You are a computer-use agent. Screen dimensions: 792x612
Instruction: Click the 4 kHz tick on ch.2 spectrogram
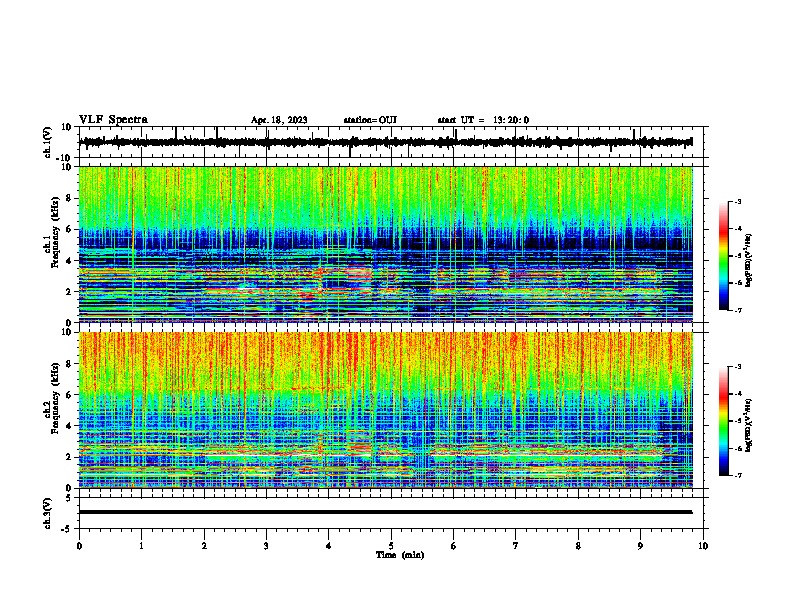[x=69, y=426]
